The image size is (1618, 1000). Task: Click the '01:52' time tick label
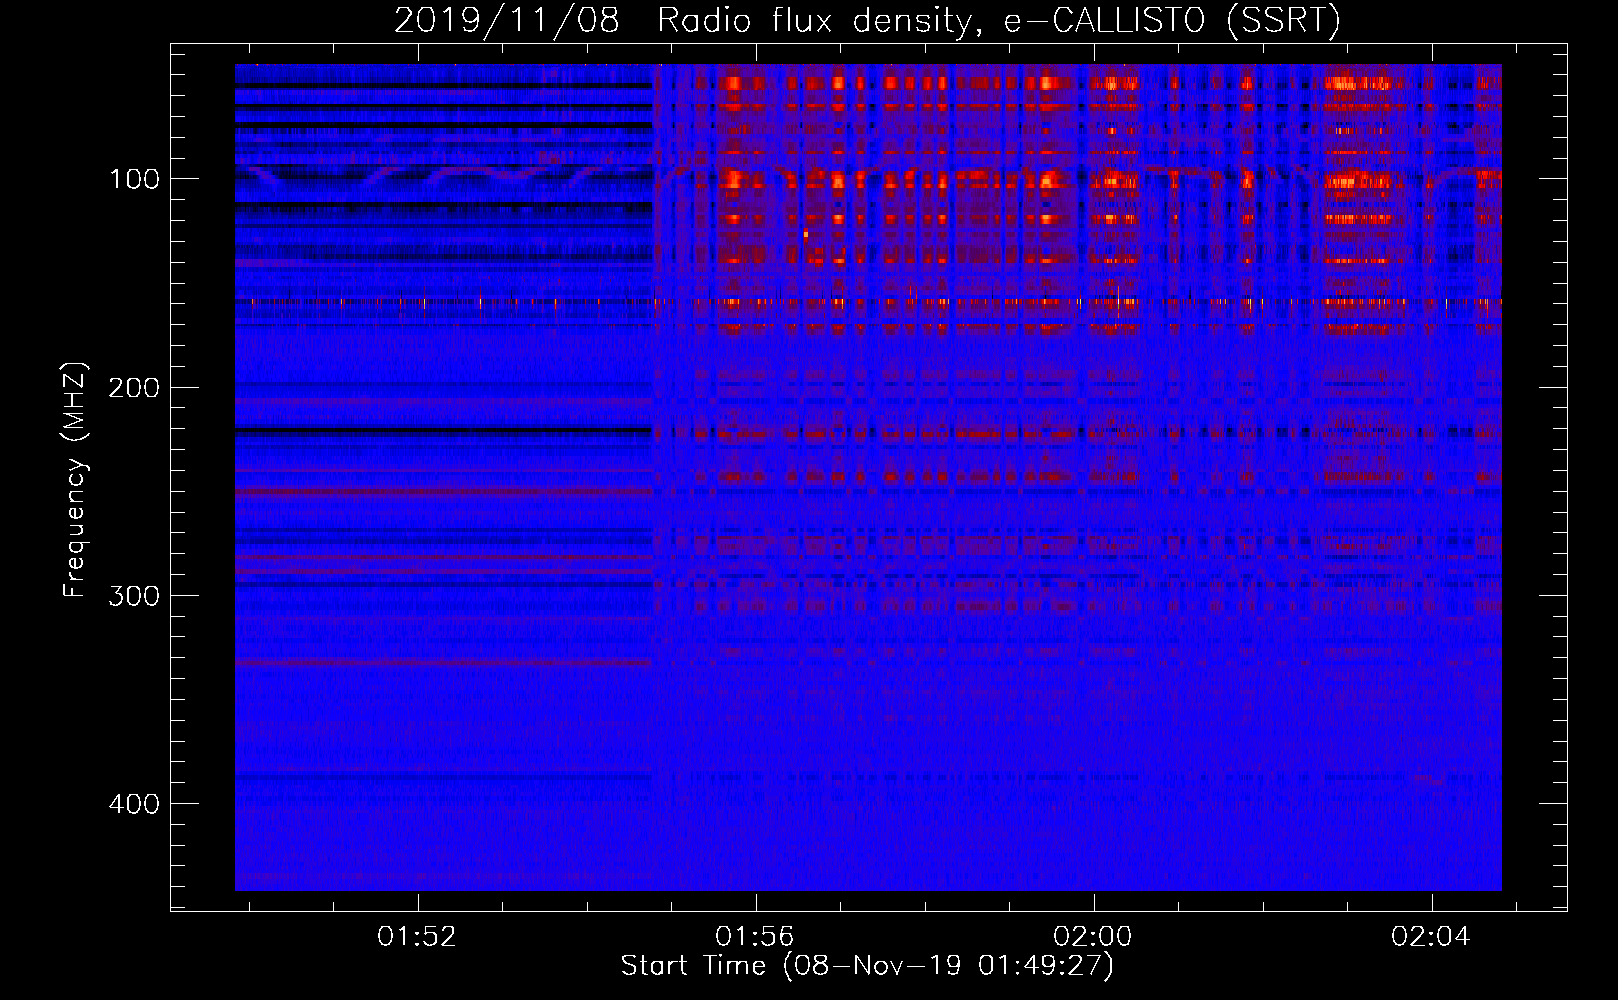(x=417, y=937)
